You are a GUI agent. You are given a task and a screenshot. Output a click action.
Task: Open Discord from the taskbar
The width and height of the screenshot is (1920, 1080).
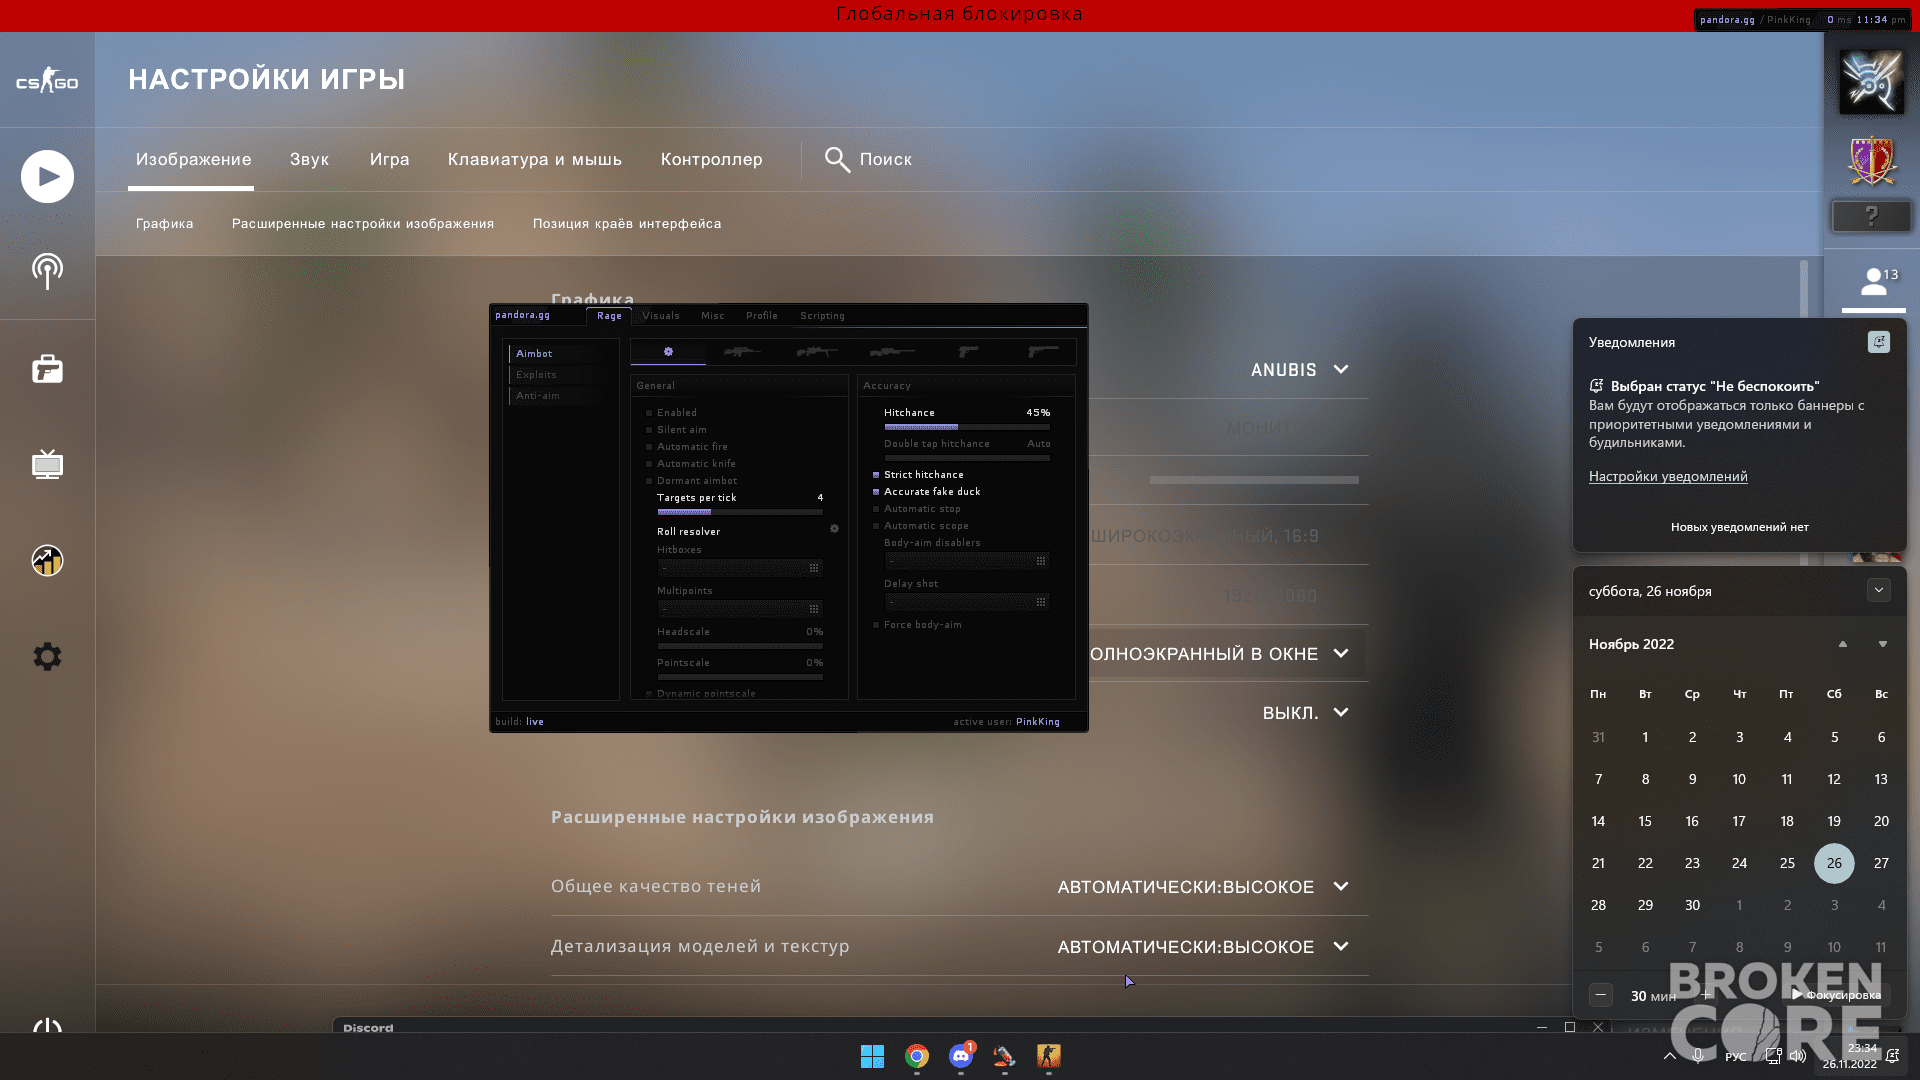click(961, 1056)
